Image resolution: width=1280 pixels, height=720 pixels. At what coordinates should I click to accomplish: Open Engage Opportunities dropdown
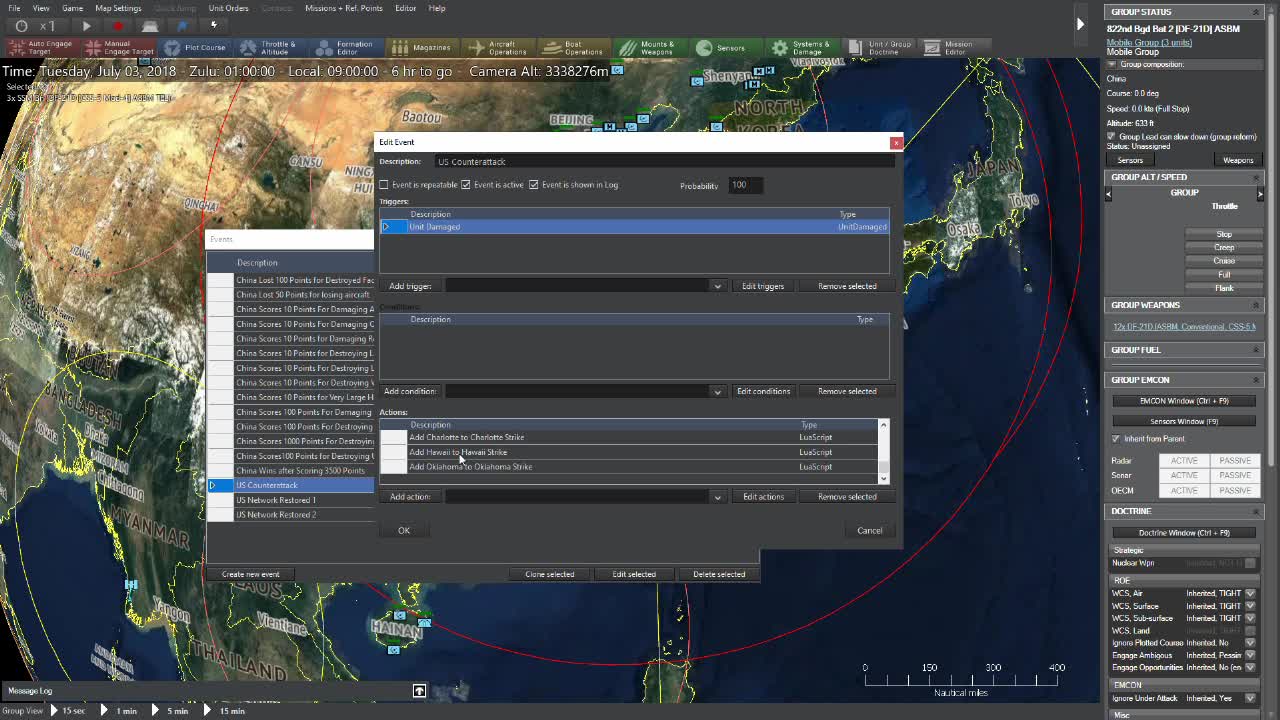click(1250, 667)
